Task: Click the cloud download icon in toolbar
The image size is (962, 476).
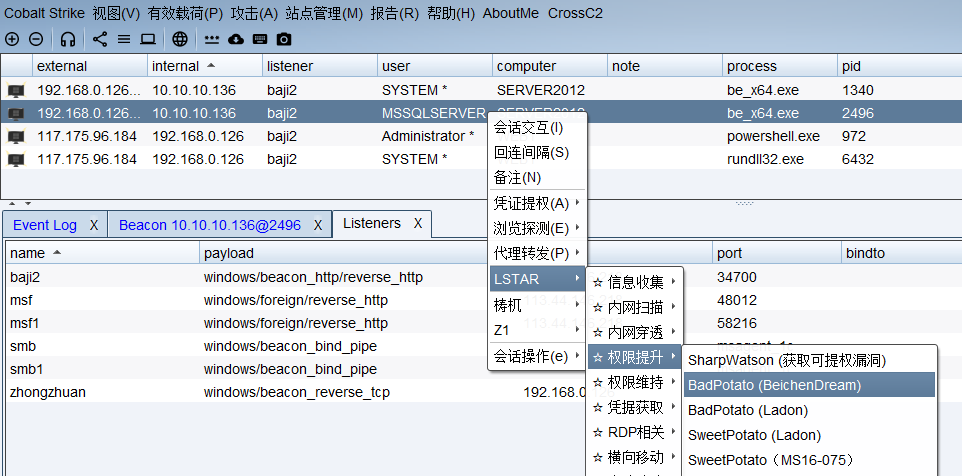Action: 236,39
